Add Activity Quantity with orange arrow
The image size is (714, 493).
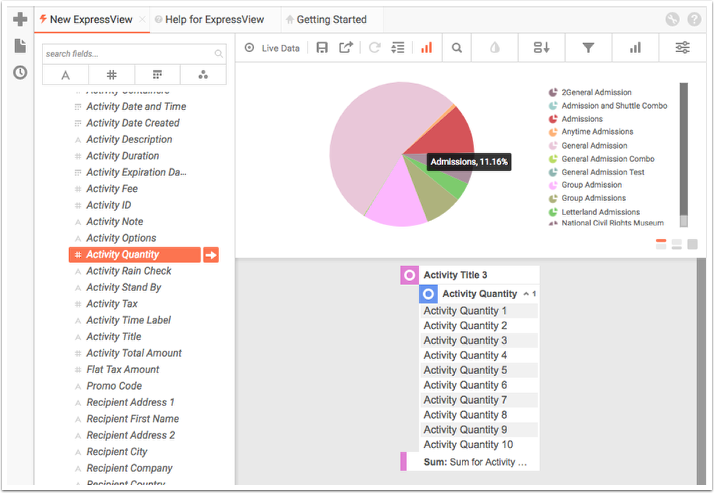pos(211,255)
